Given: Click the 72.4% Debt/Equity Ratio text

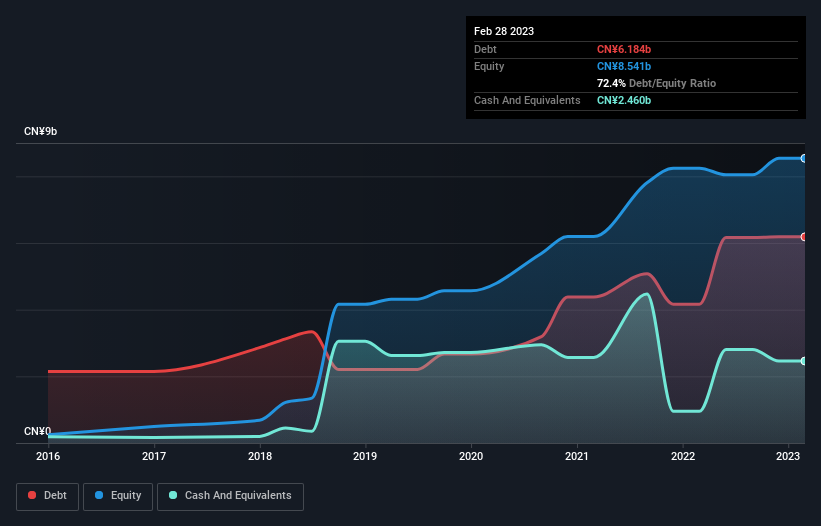Looking at the screenshot, I should pyautogui.click(x=656, y=83).
